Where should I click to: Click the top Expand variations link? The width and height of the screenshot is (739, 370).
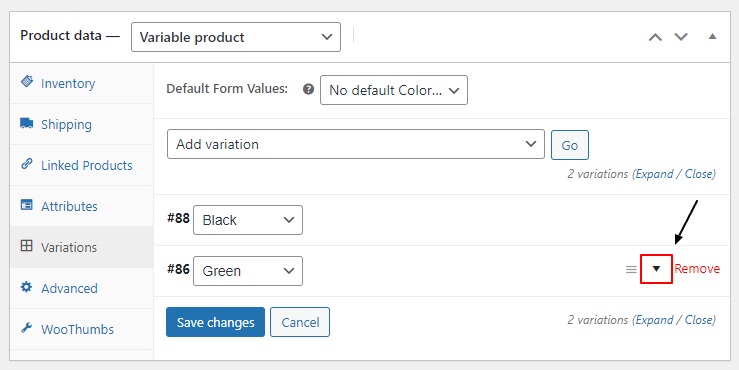[655, 174]
